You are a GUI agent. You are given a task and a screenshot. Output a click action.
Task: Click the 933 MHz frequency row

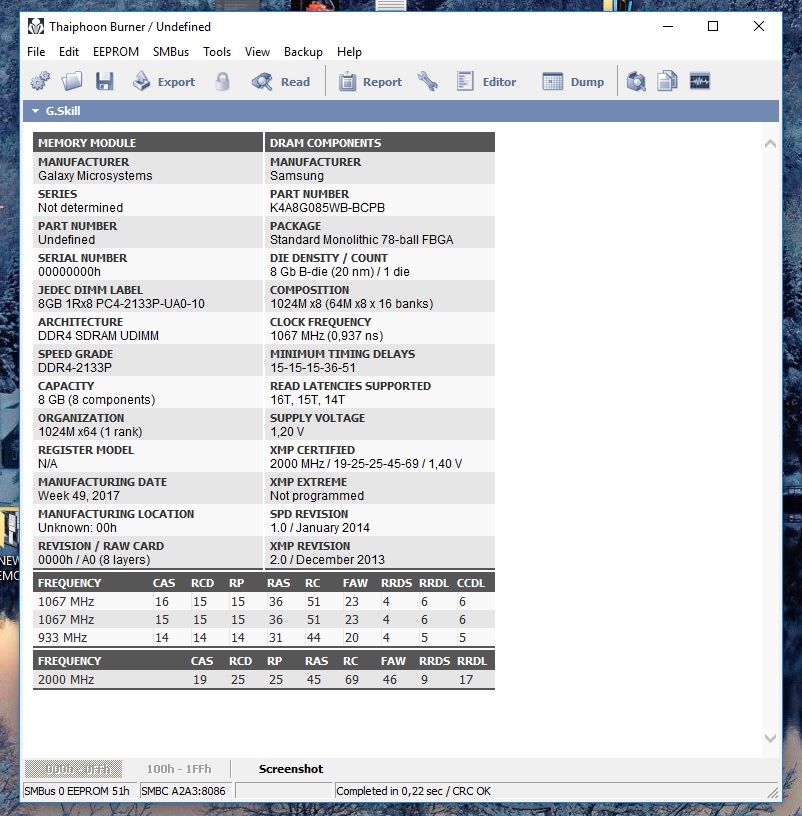click(x=263, y=638)
